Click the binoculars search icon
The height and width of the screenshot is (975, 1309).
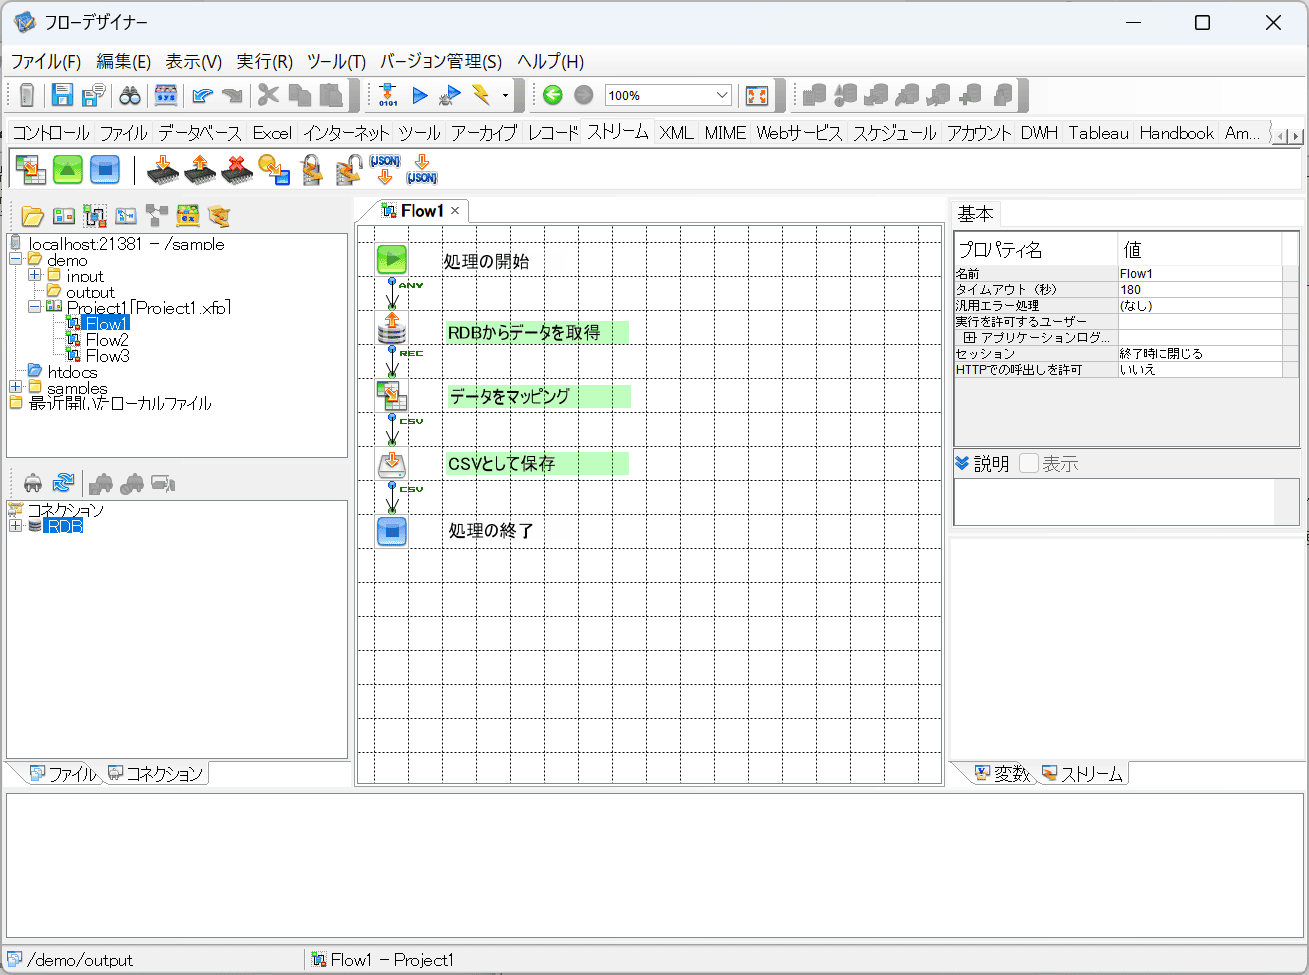coord(130,95)
